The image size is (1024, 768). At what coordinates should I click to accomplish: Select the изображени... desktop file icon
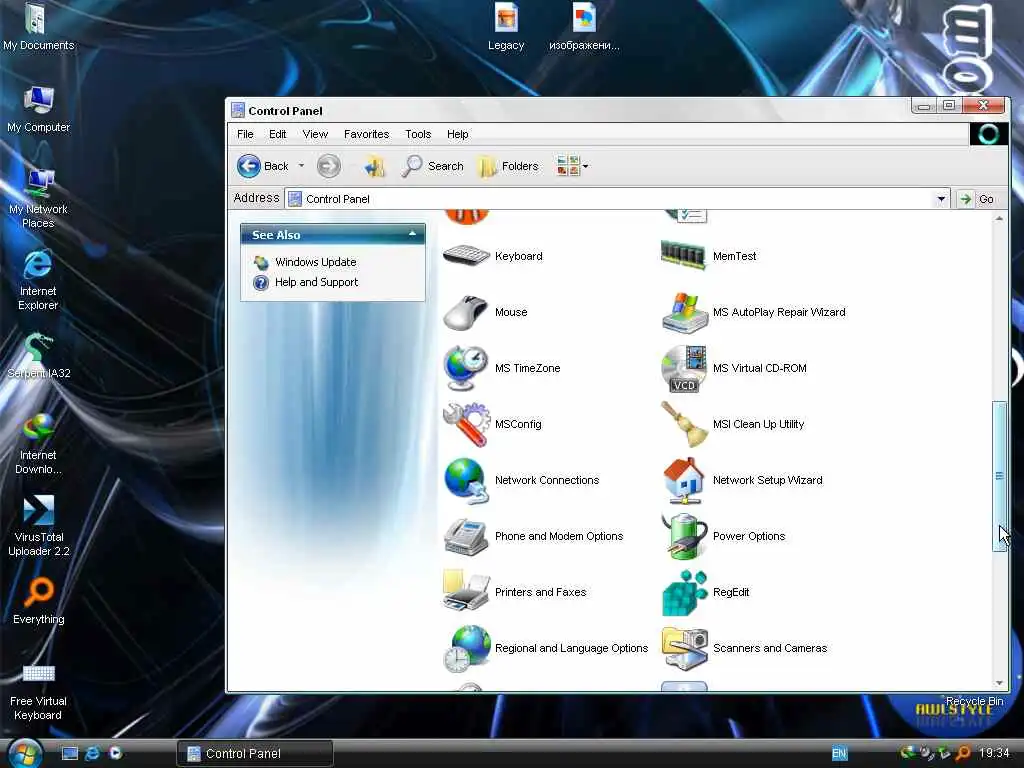(x=584, y=27)
